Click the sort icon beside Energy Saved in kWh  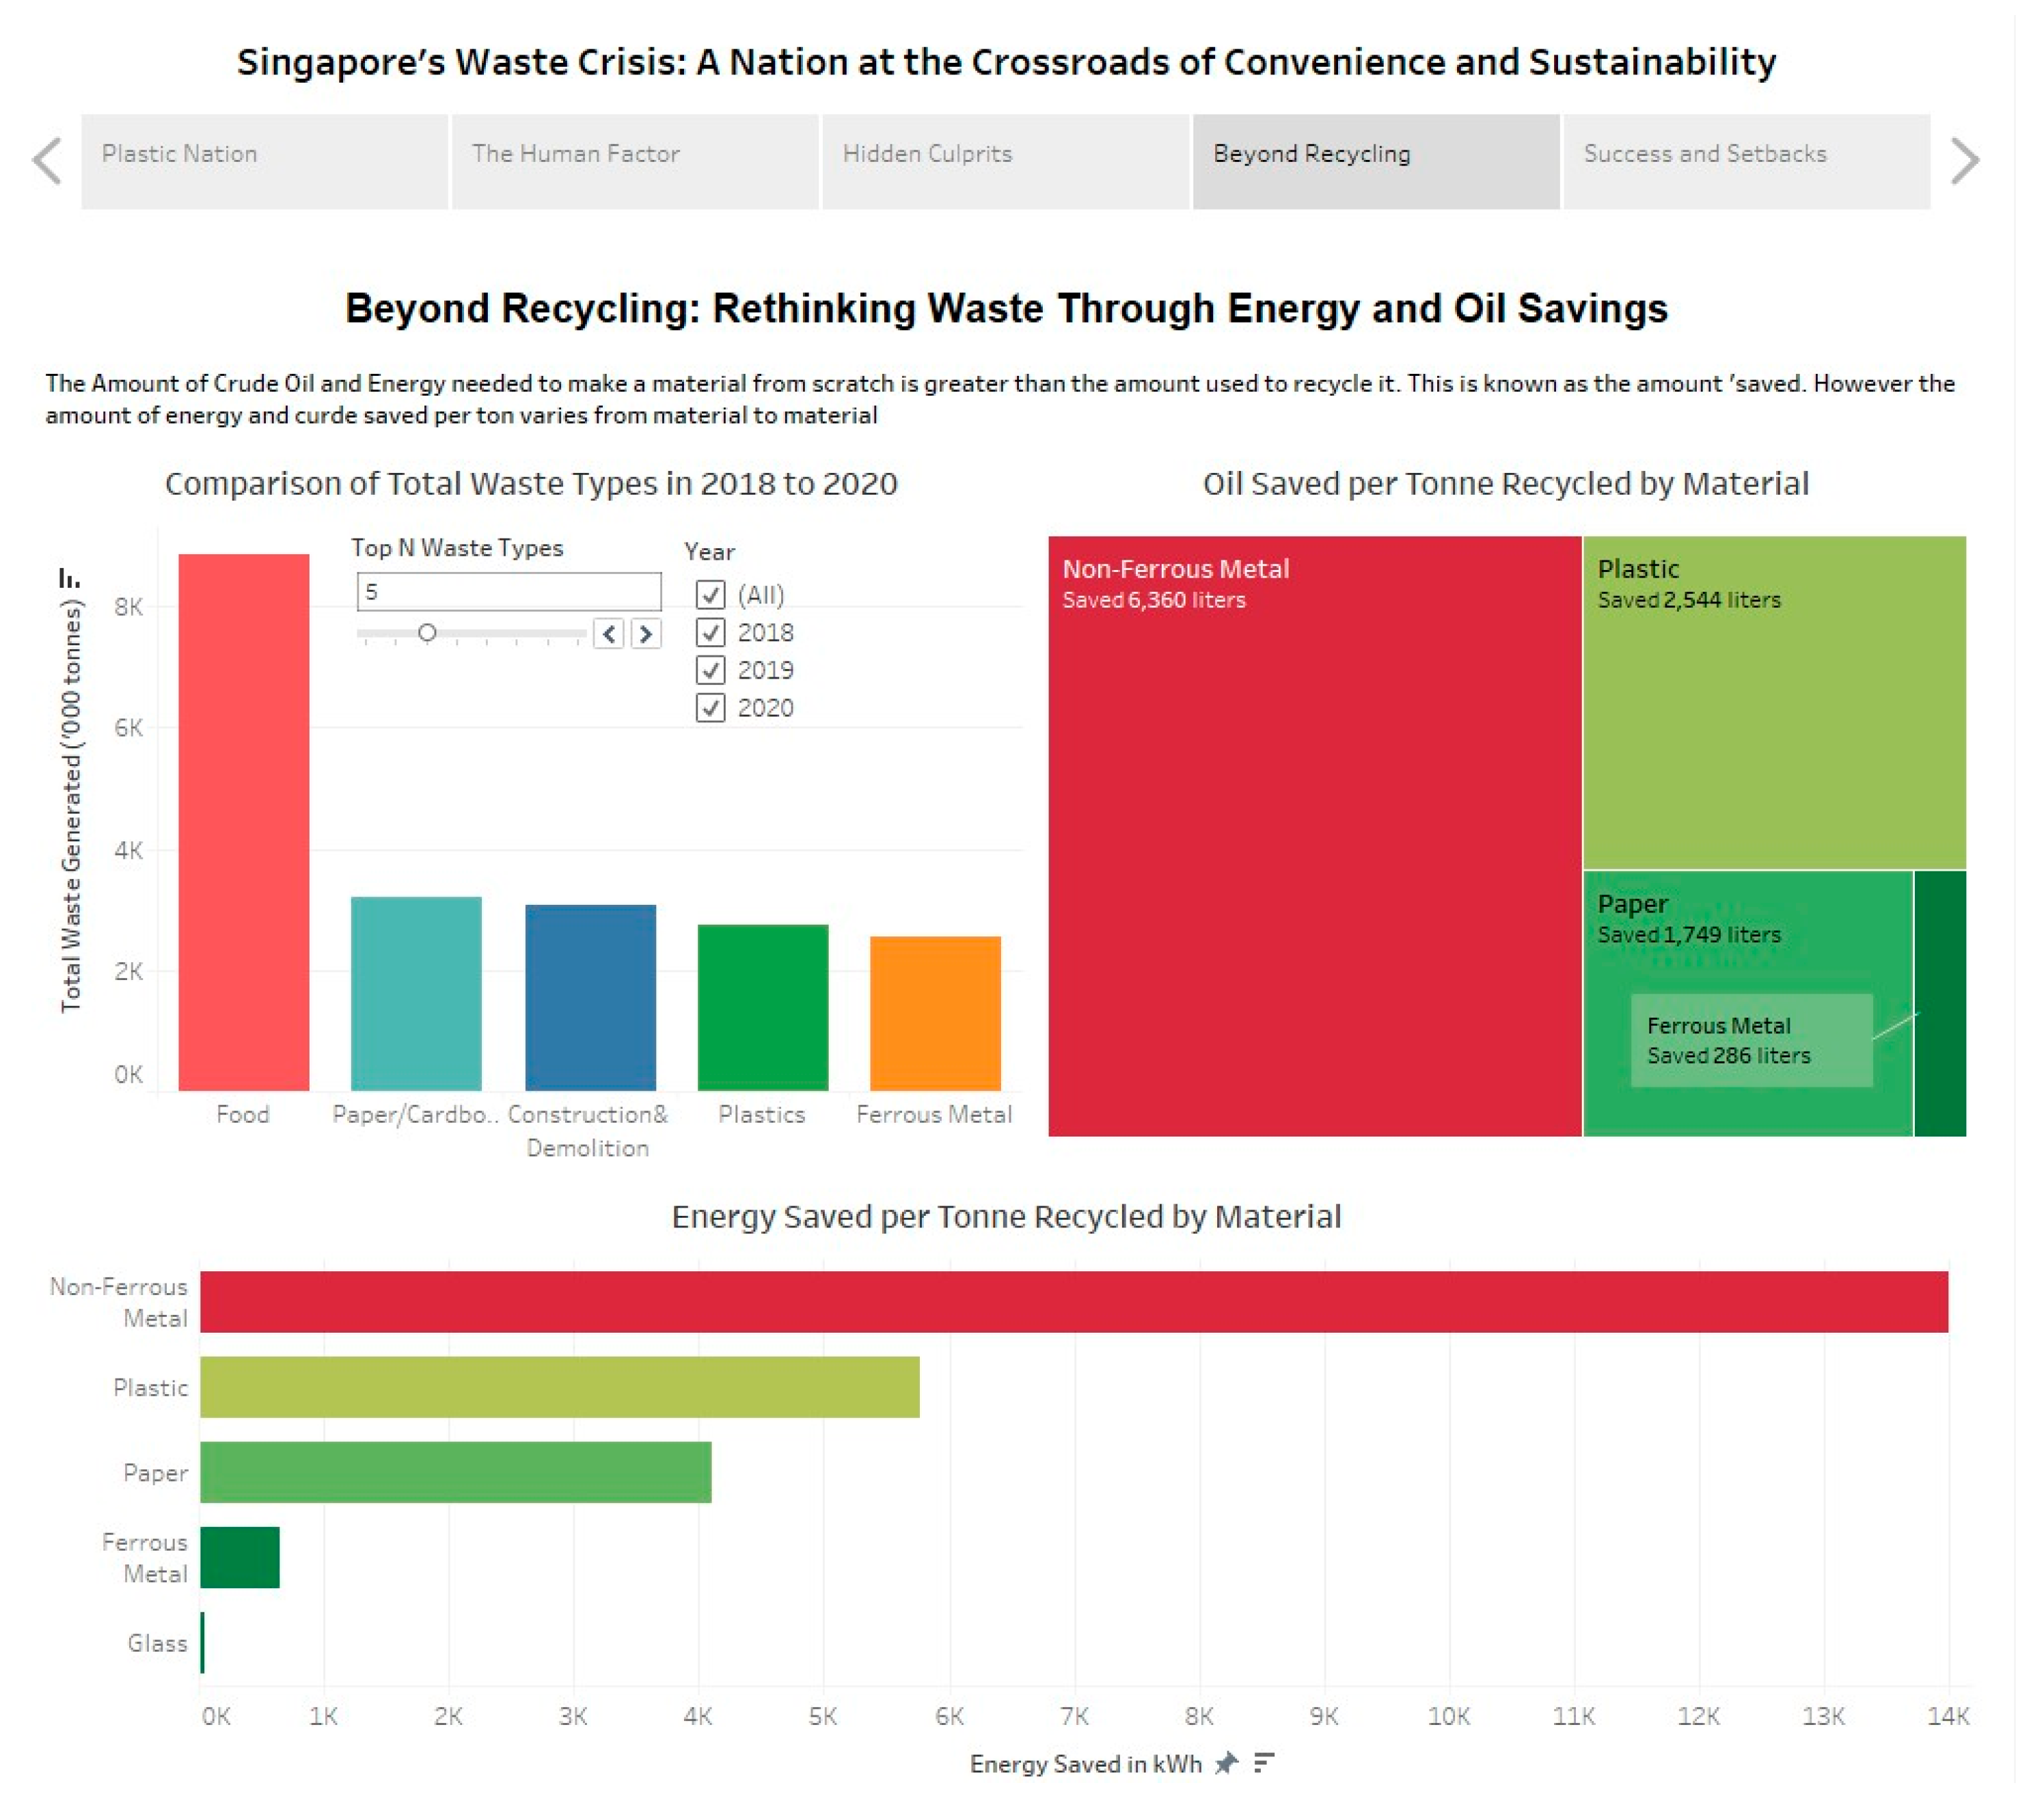(1264, 1763)
